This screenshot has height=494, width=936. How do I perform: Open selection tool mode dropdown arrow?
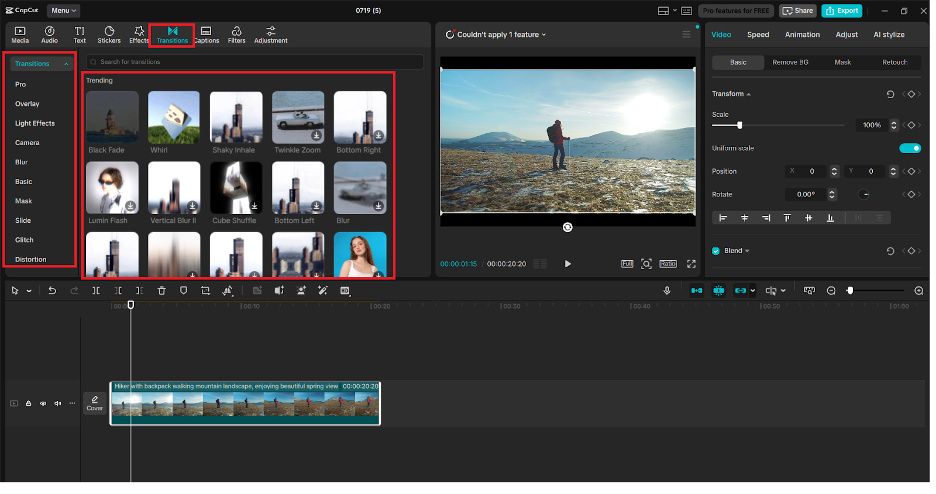[x=29, y=291]
